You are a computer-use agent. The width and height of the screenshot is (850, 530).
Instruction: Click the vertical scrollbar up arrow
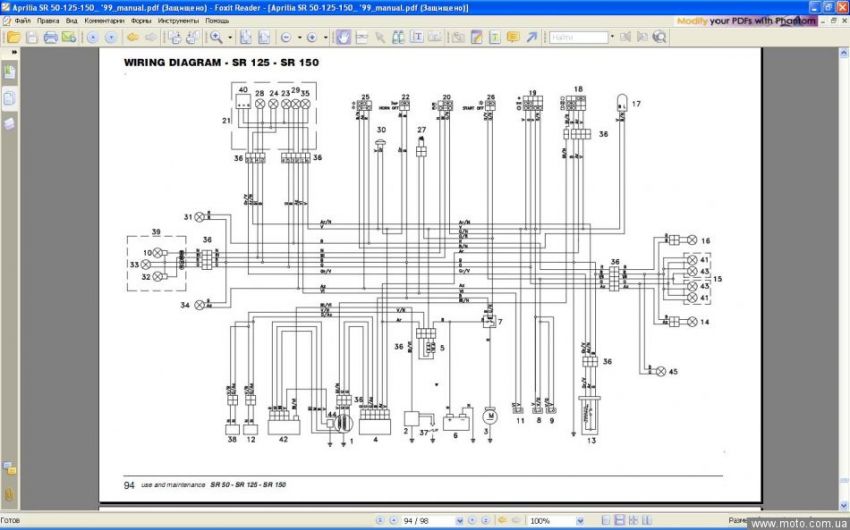pyautogui.click(x=844, y=53)
